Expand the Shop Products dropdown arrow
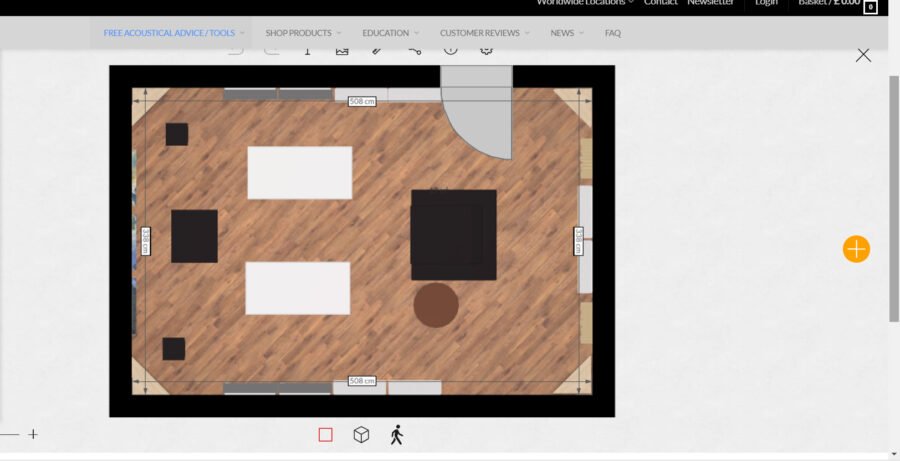Image resolution: width=900 pixels, height=461 pixels. tap(339, 33)
